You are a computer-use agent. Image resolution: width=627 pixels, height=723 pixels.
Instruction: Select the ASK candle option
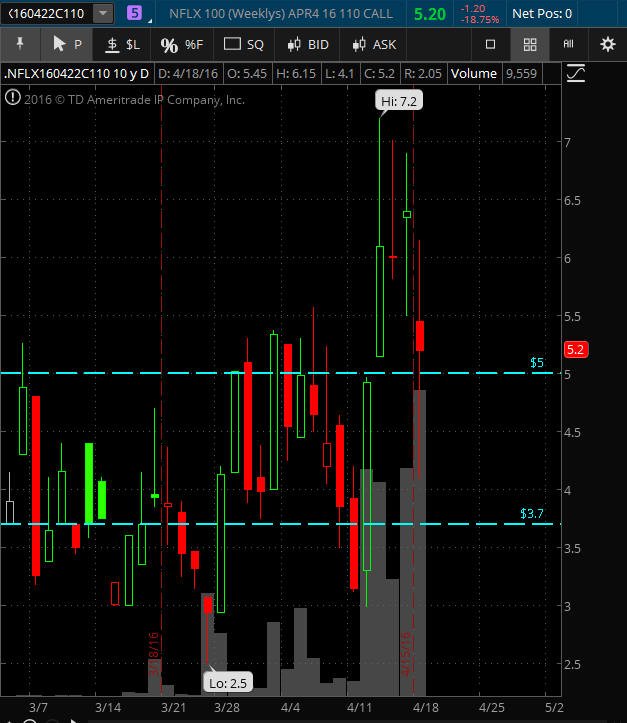pos(374,44)
